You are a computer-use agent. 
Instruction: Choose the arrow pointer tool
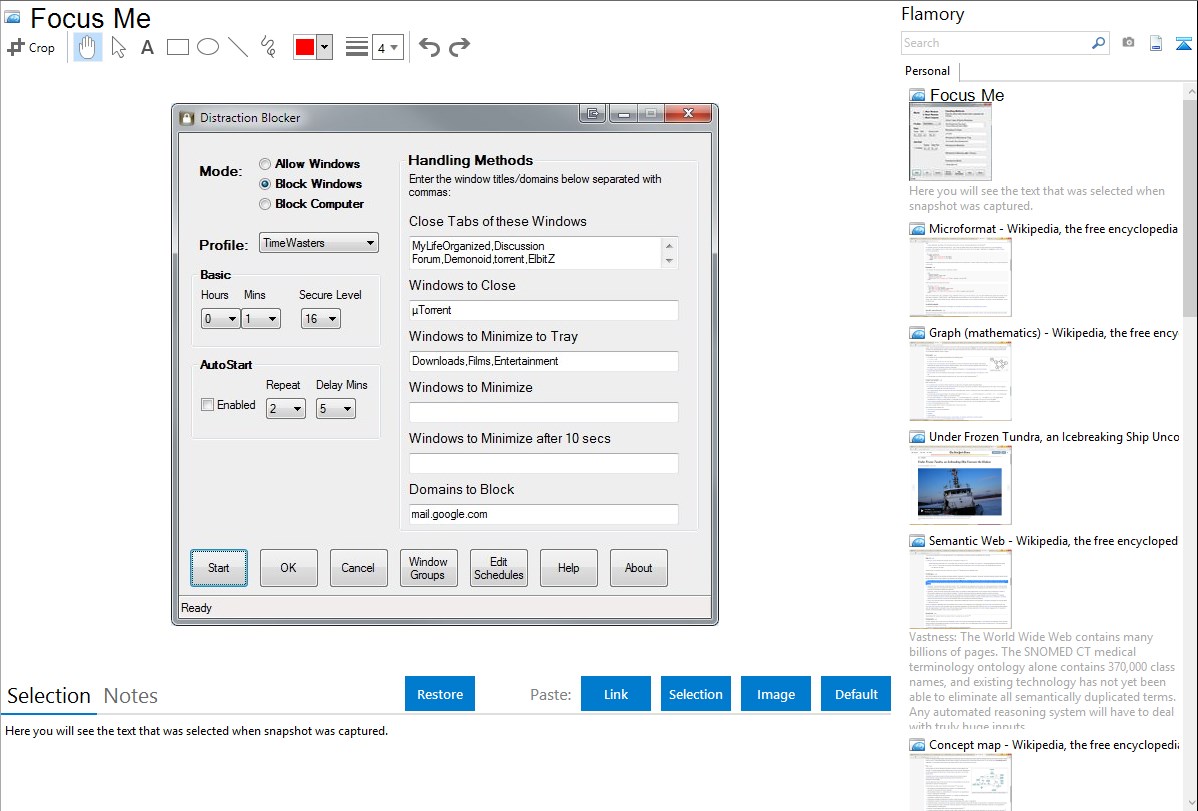[118, 47]
